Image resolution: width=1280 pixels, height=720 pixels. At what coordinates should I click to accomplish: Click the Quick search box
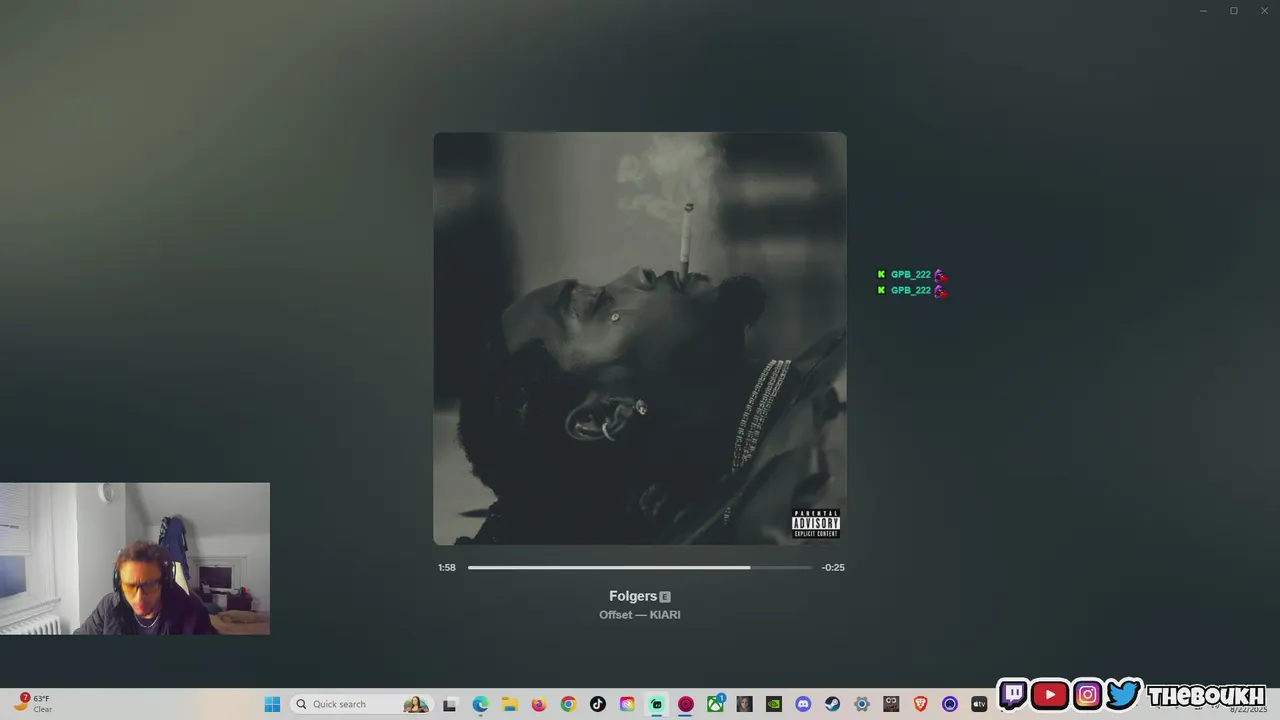tap(362, 704)
